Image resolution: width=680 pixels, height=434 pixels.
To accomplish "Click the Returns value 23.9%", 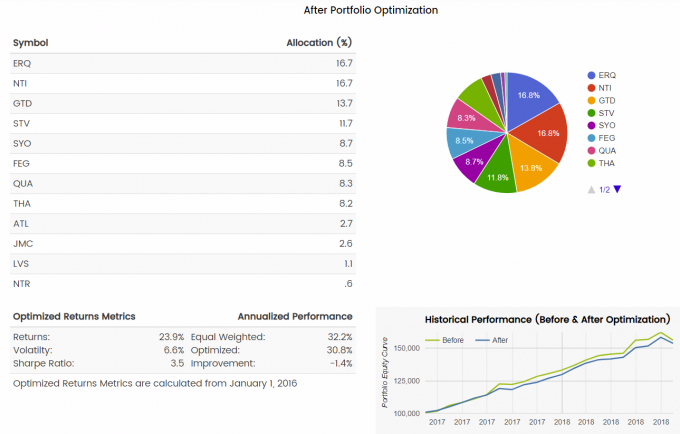I will click(x=171, y=337).
